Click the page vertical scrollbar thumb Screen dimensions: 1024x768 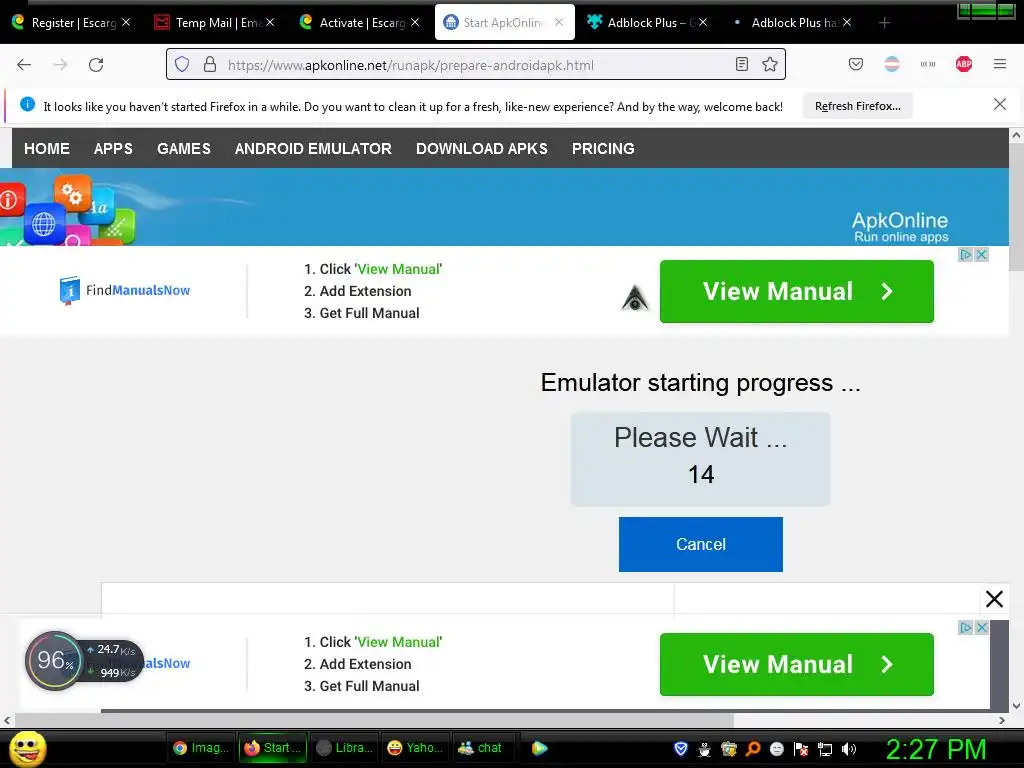click(1016, 206)
